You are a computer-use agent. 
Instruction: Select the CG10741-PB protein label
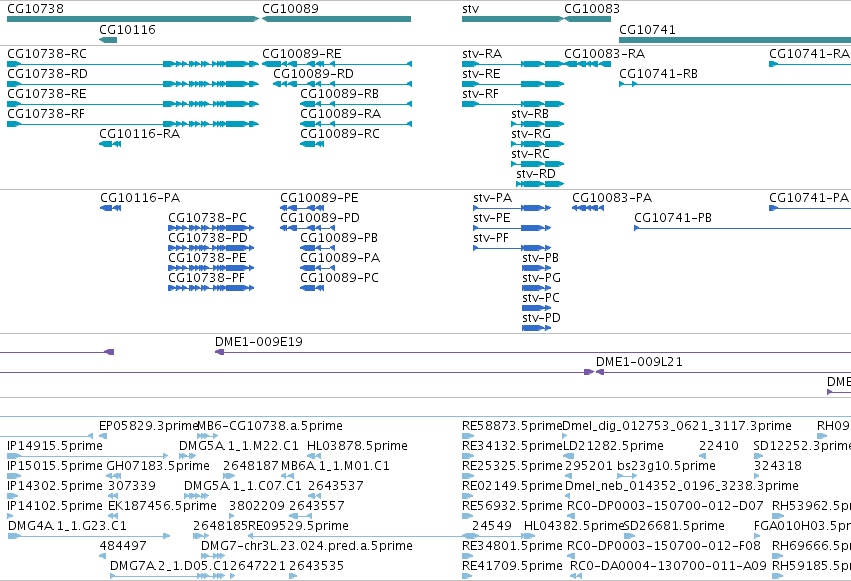pos(672,218)
